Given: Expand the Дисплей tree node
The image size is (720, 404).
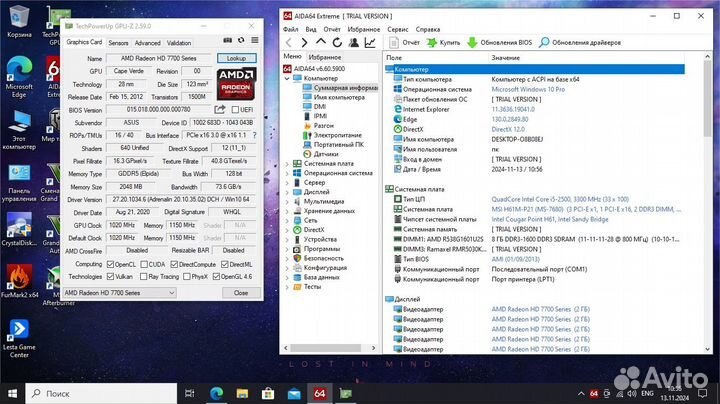Looking at the screenshot, I should pos(287,192).
